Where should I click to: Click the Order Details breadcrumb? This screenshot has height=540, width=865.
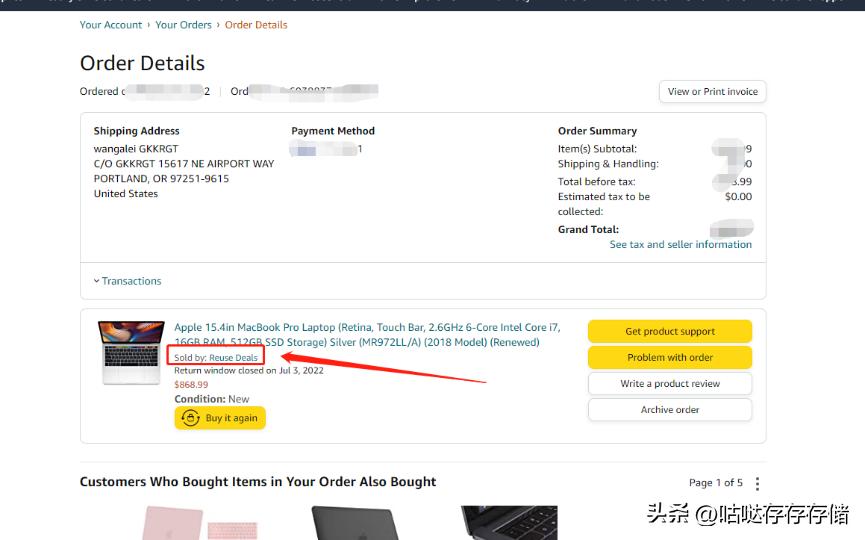pos(256,25)
